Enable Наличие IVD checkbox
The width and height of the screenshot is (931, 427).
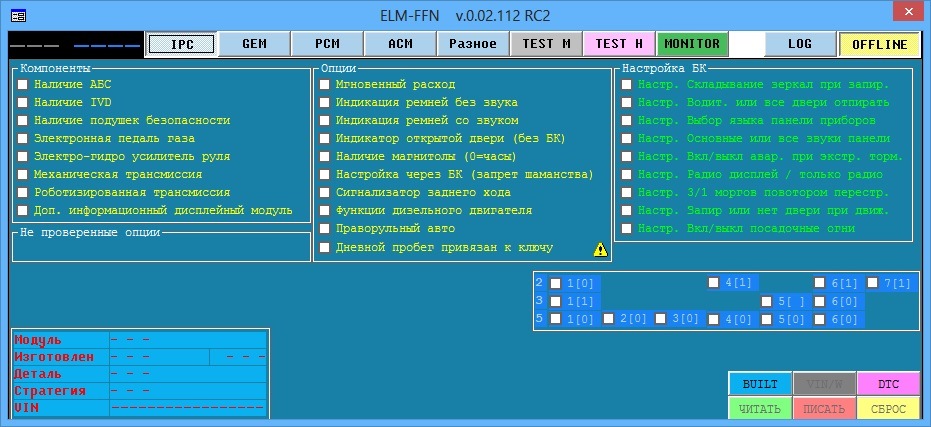[x=23, y=102]
